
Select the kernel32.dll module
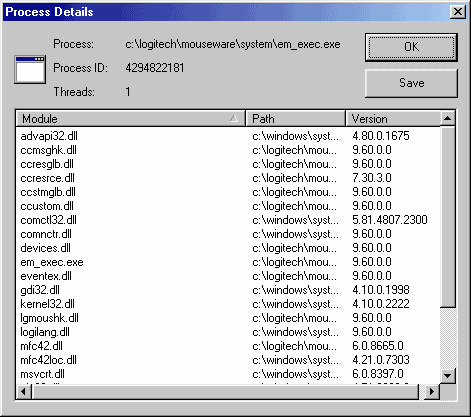point(47,304)
